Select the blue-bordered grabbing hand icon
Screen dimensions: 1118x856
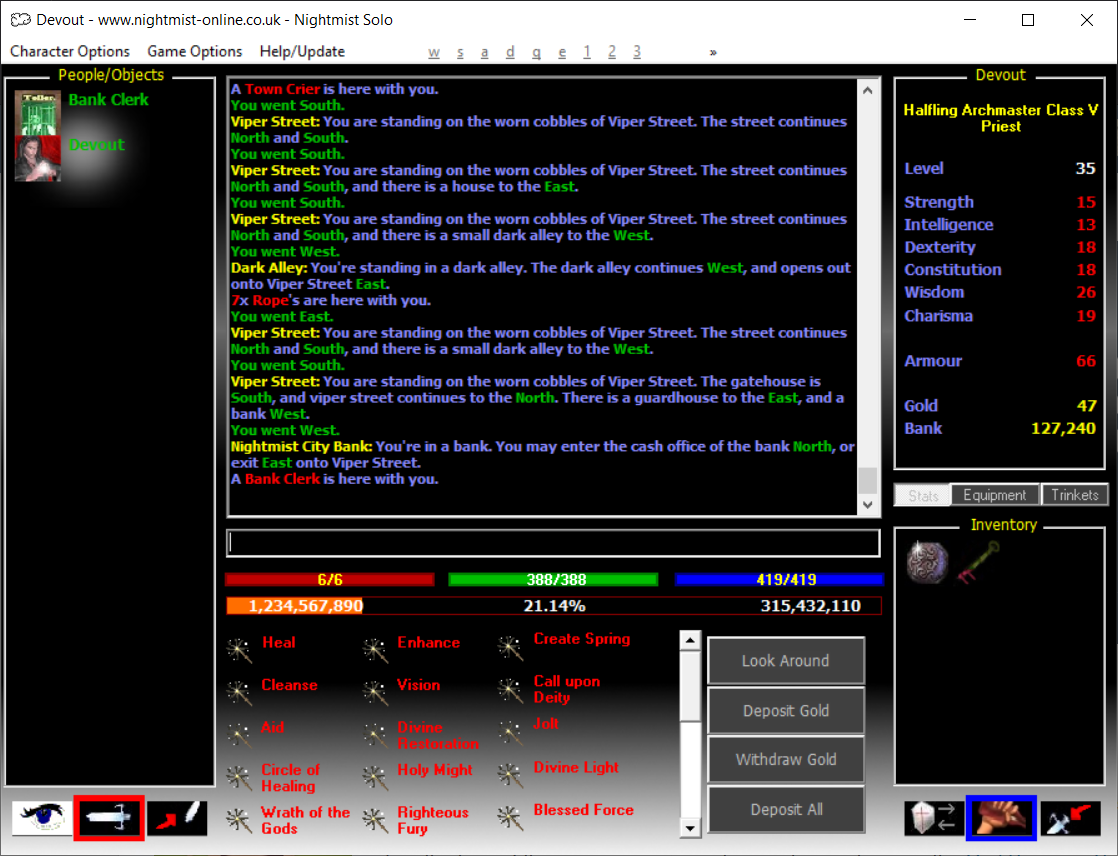(x=1001, y=818)
